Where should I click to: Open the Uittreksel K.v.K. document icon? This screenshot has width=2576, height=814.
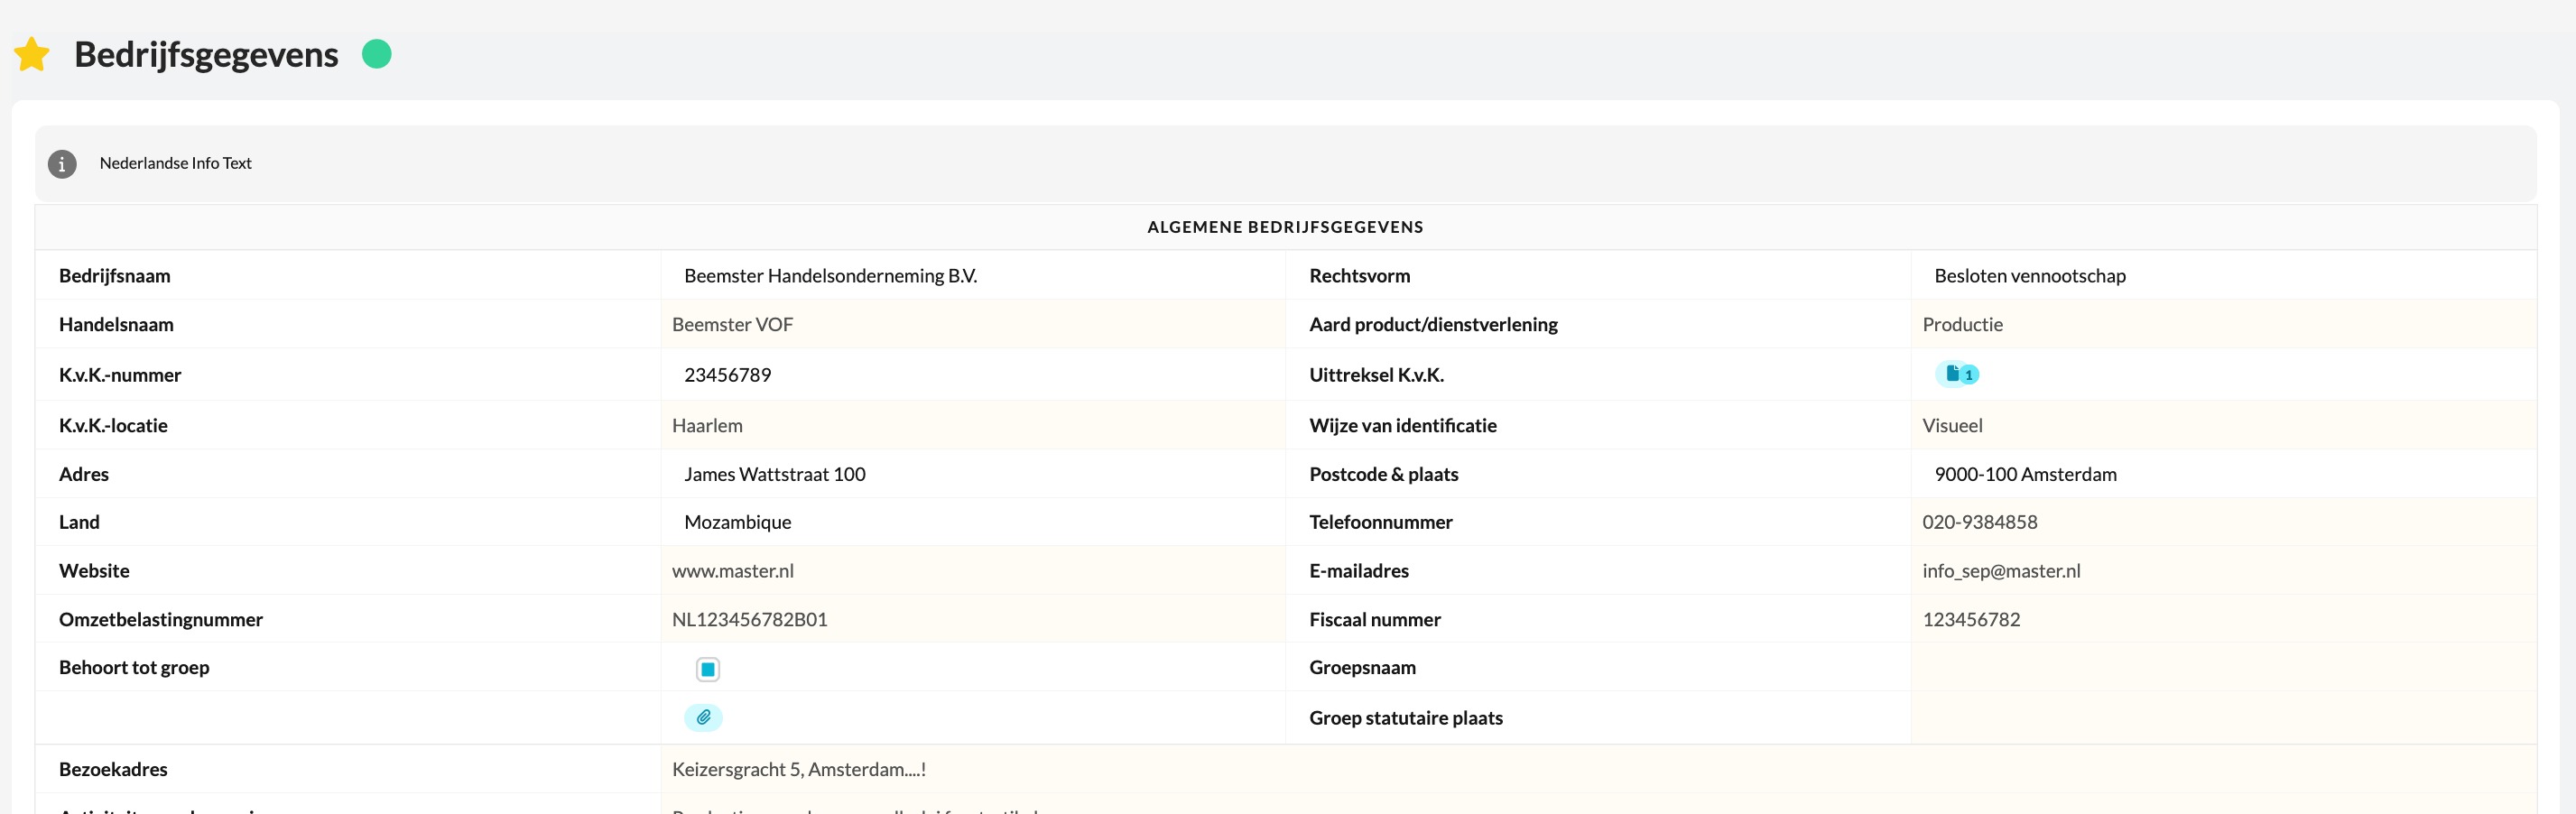(1956, 375)
